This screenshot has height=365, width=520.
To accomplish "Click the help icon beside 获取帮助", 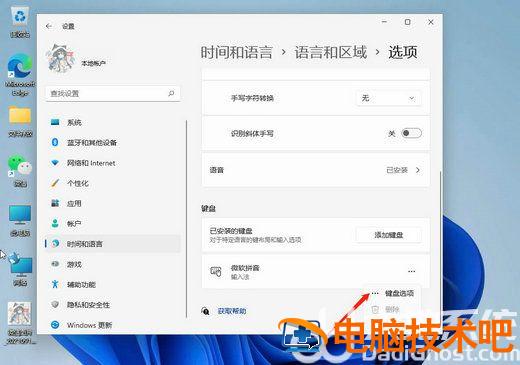I will point(205,311).
